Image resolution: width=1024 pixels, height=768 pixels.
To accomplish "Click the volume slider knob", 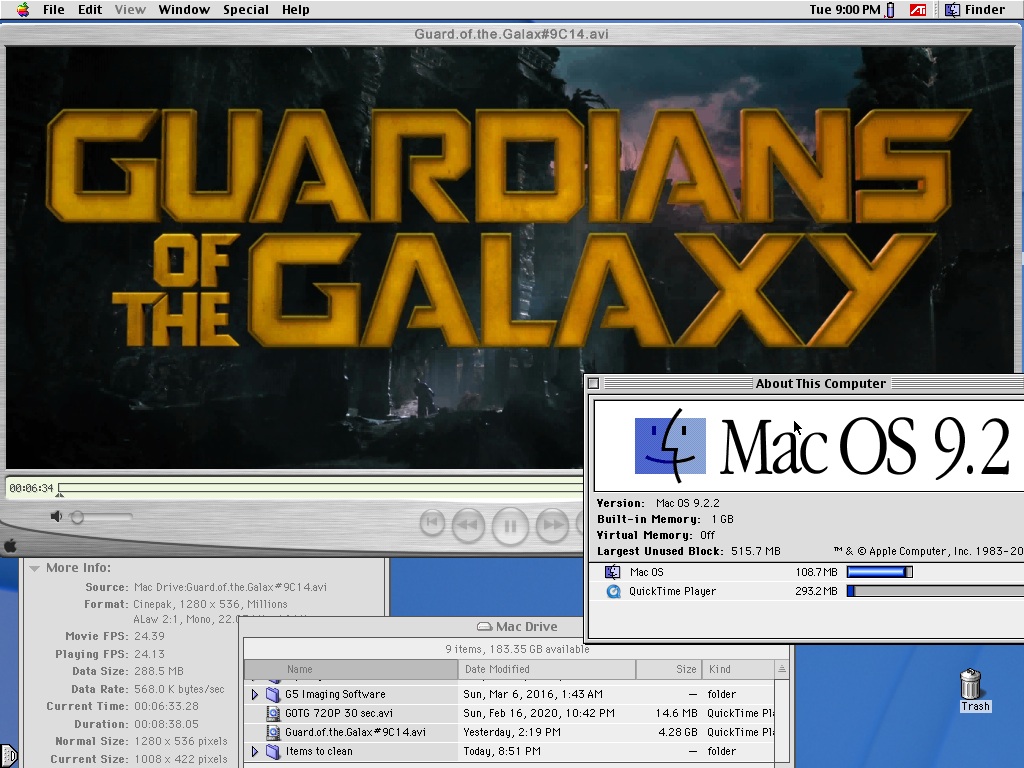I will tap(77, 517).
